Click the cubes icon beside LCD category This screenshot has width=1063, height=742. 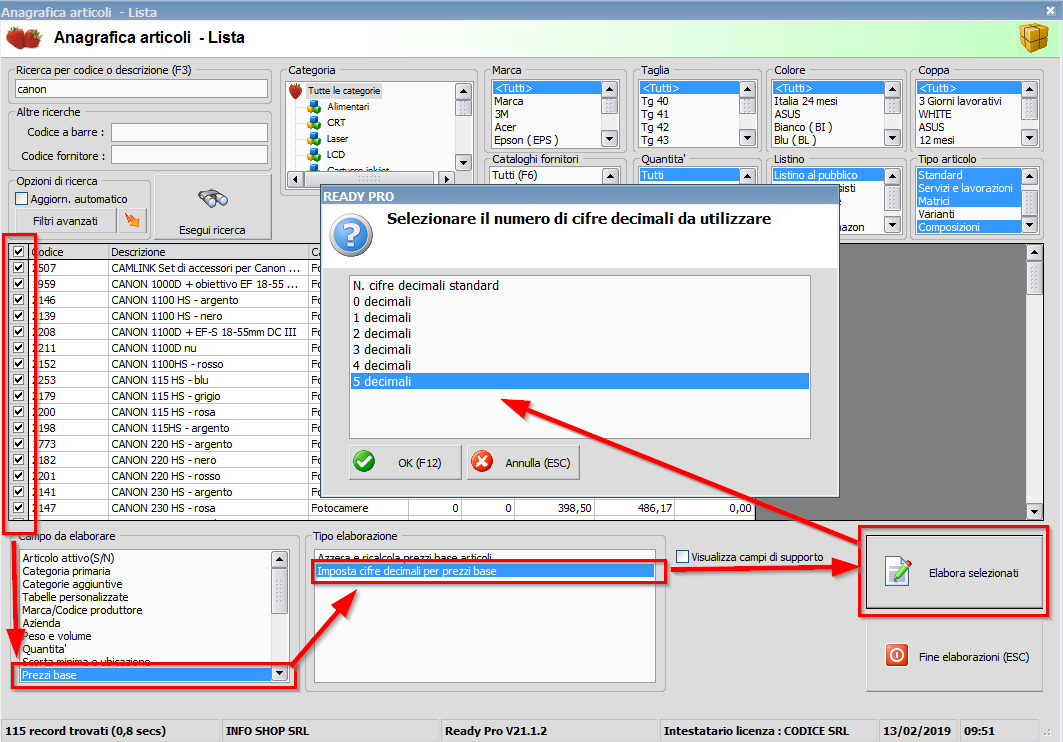click(314, 154)
